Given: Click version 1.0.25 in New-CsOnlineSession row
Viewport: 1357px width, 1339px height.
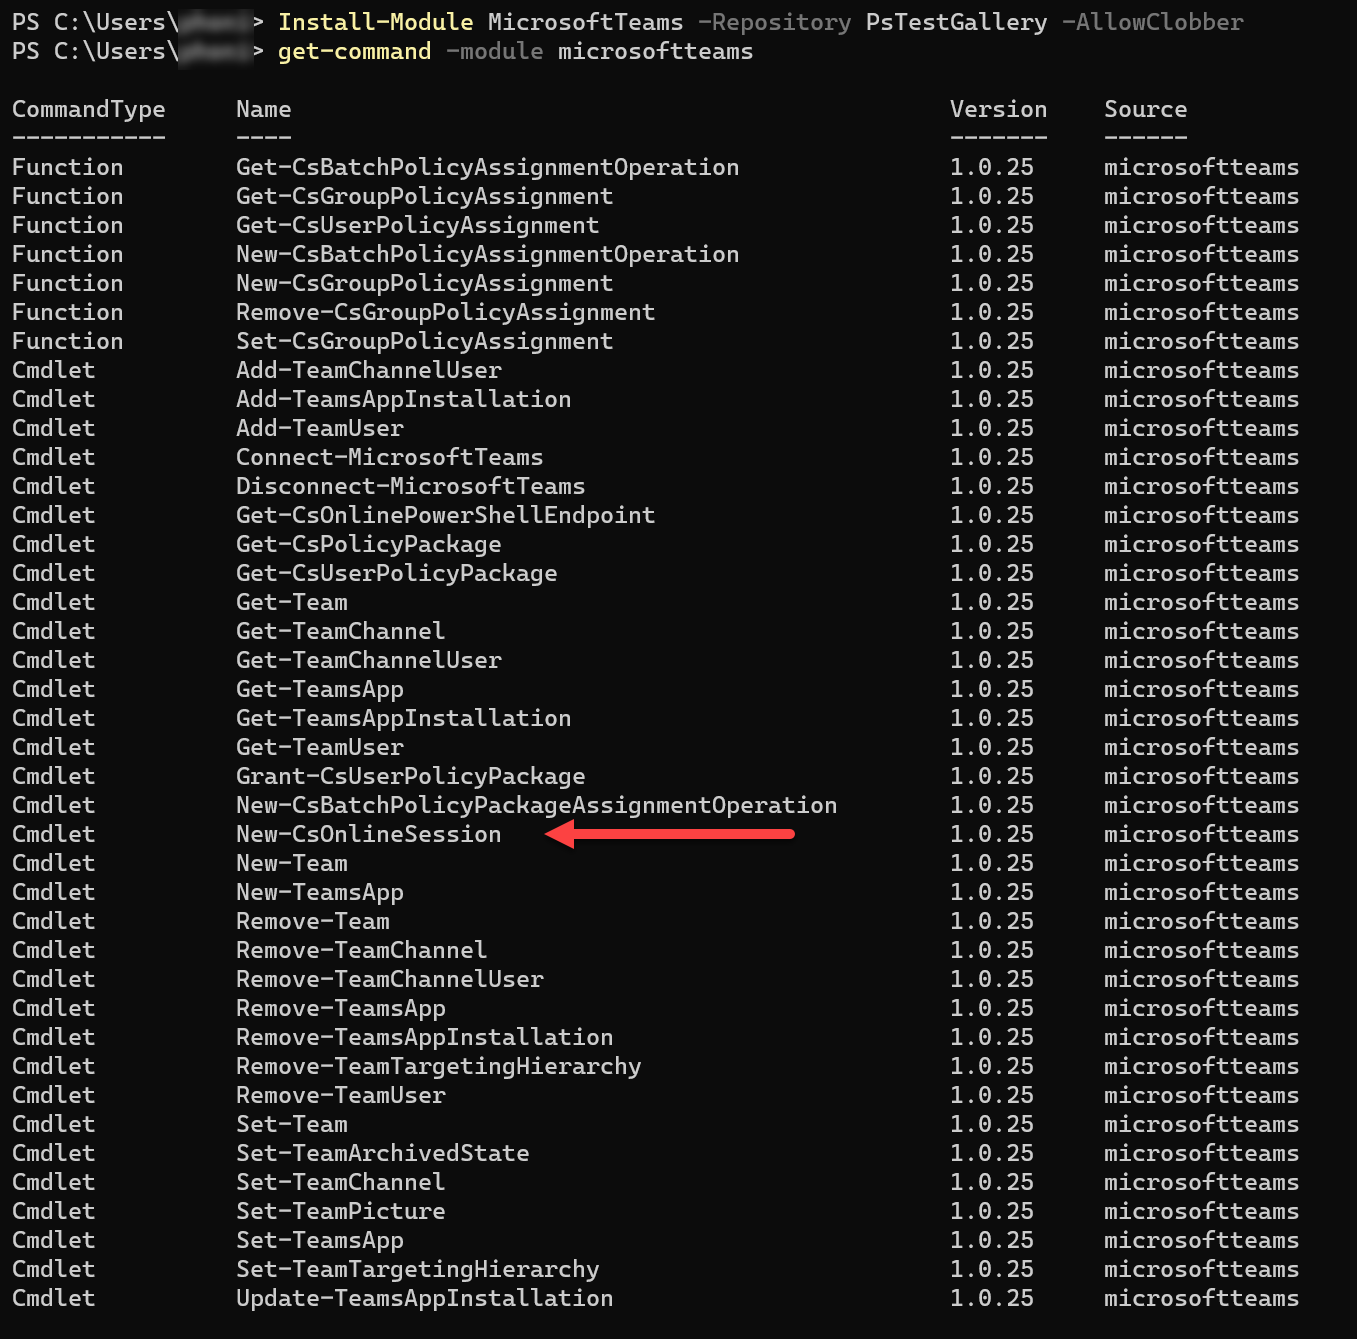Looking at the screenshot, I should [x=992, y=834].
